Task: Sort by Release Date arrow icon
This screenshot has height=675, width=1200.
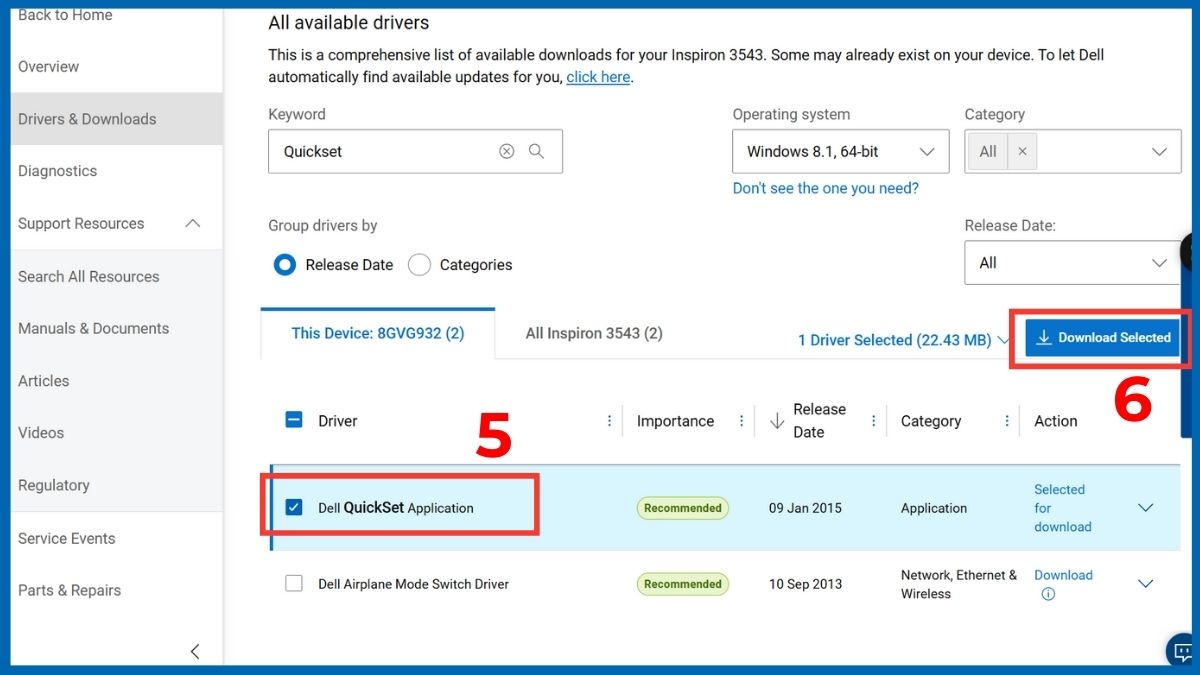Action: point(777,421)
